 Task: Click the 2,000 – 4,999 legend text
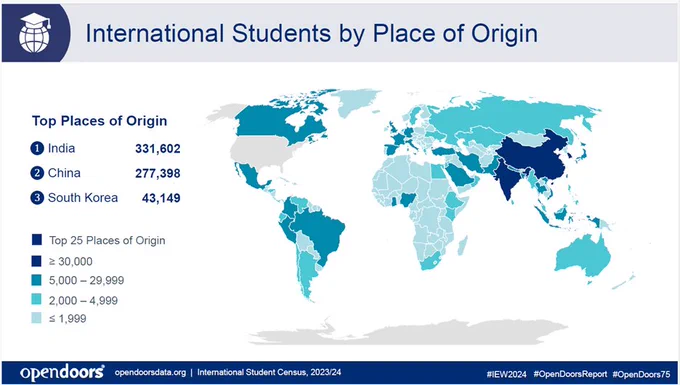(x=83, y=300)
